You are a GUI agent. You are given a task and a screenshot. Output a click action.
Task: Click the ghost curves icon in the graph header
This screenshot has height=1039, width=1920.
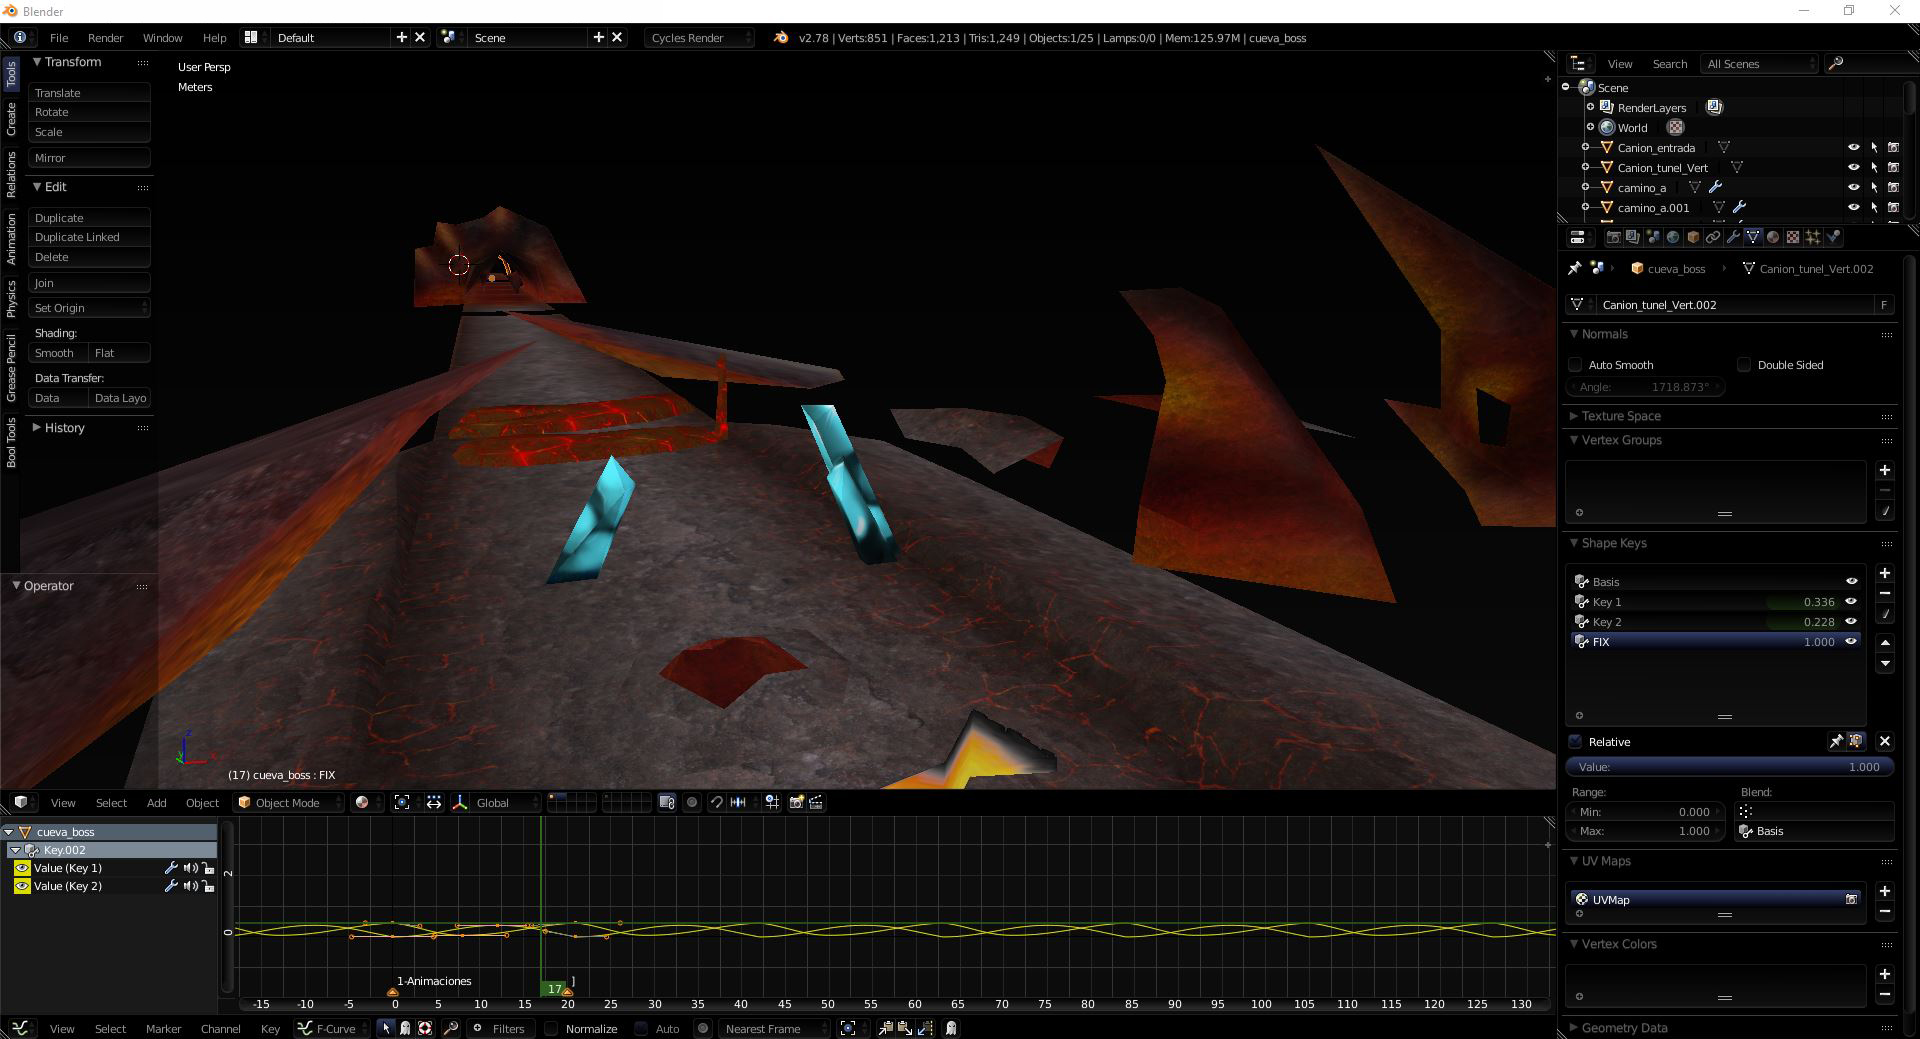click(951, 1028)
